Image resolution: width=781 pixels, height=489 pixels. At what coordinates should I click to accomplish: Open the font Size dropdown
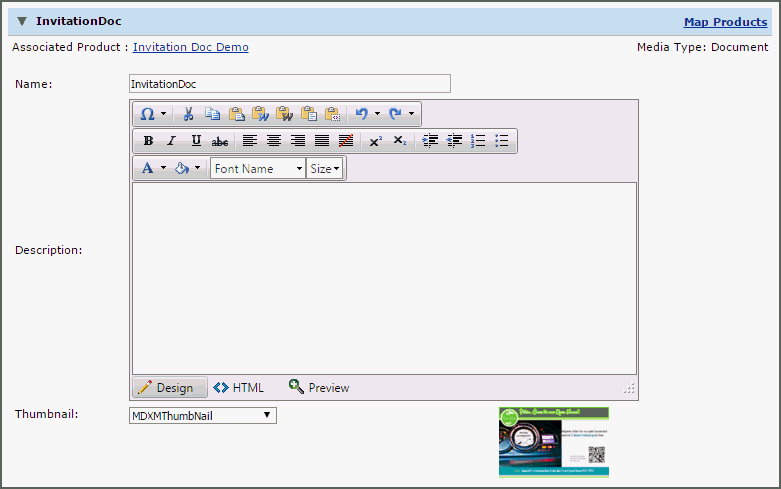(x=325, y=169)
